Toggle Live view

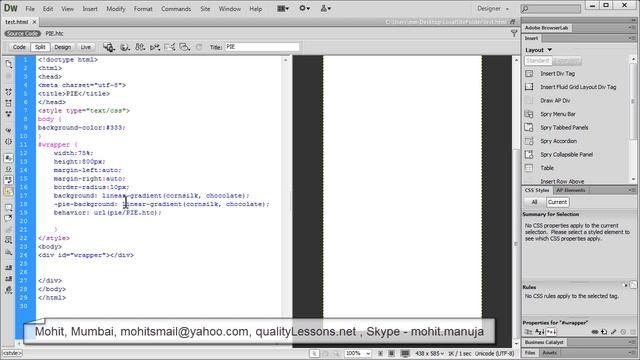[x=86, y=47]
